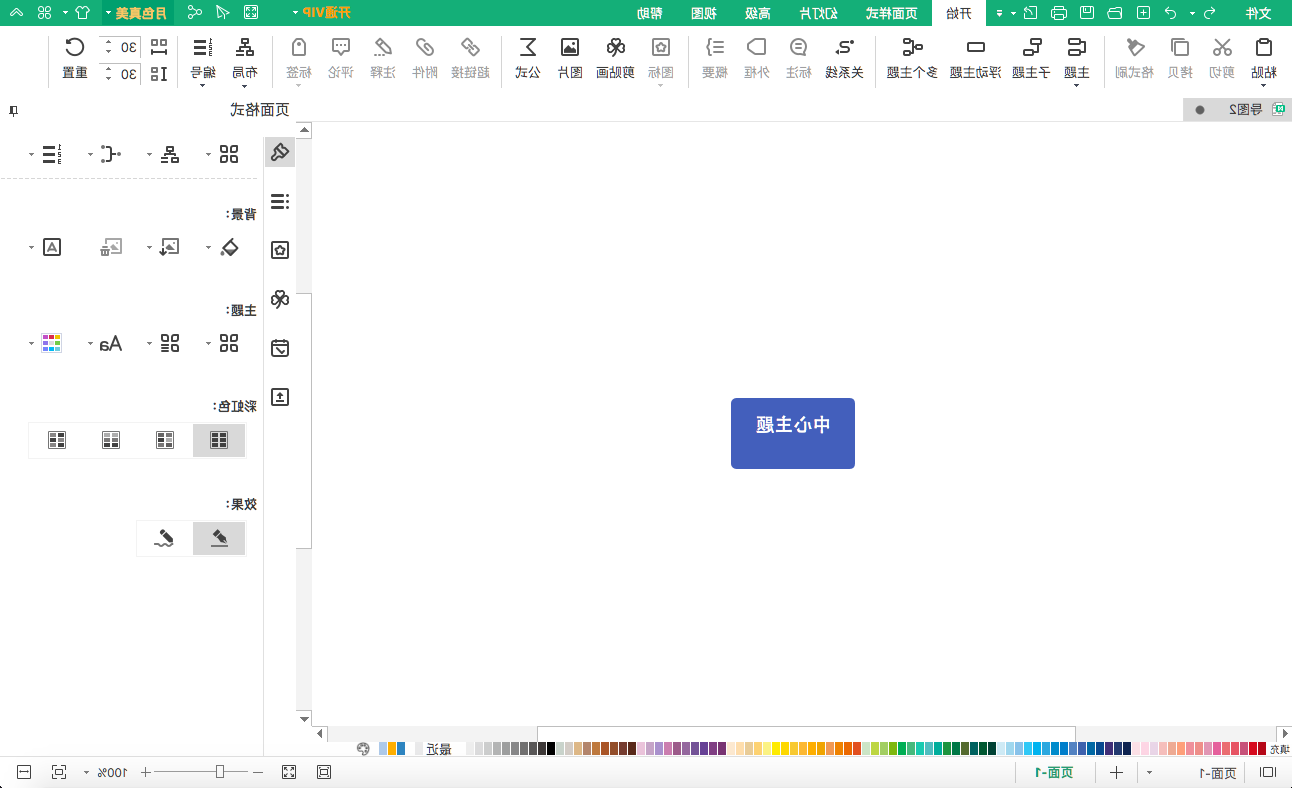The width and height of the screenshot is (1292, 788).
Task: Click the 概要 summary icon
Action: 714,47
